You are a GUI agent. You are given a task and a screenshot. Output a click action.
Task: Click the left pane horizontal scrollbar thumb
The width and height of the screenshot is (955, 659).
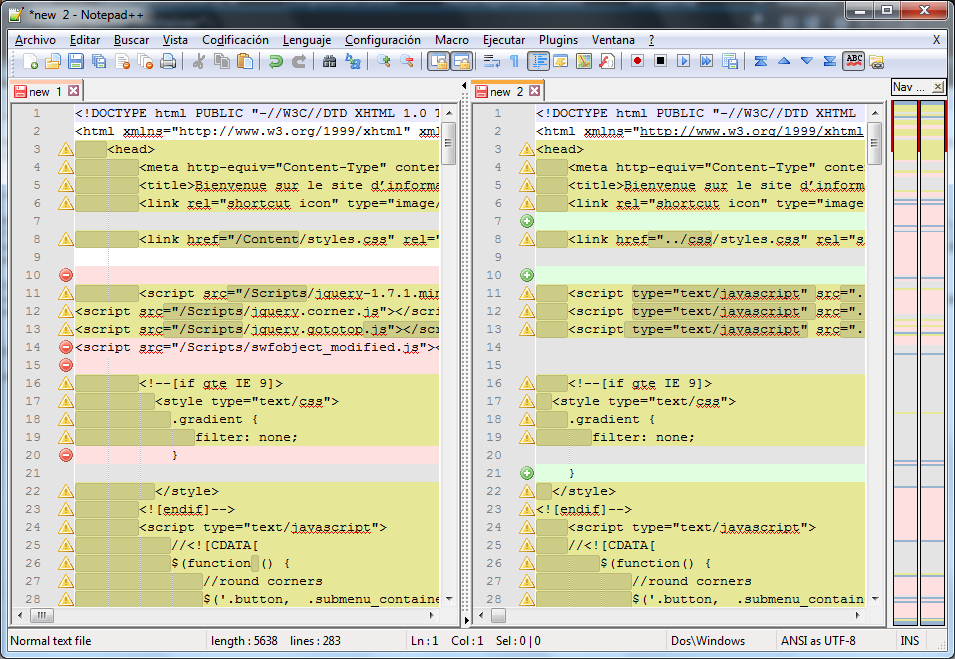click(x=41, y=616)
